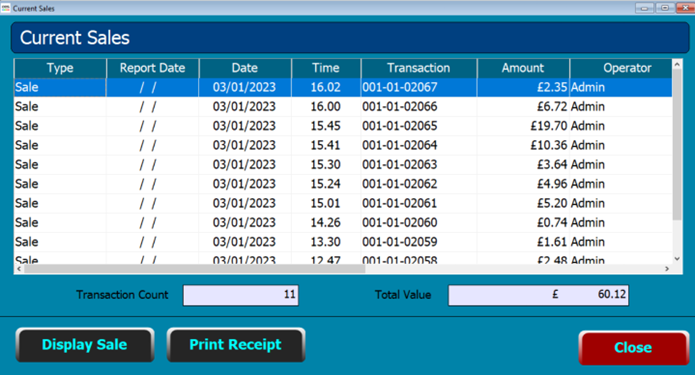Click the Total Value field showing 60.12
The width and height of the screenshot is (695, 375).
click(x=538, y=295)
